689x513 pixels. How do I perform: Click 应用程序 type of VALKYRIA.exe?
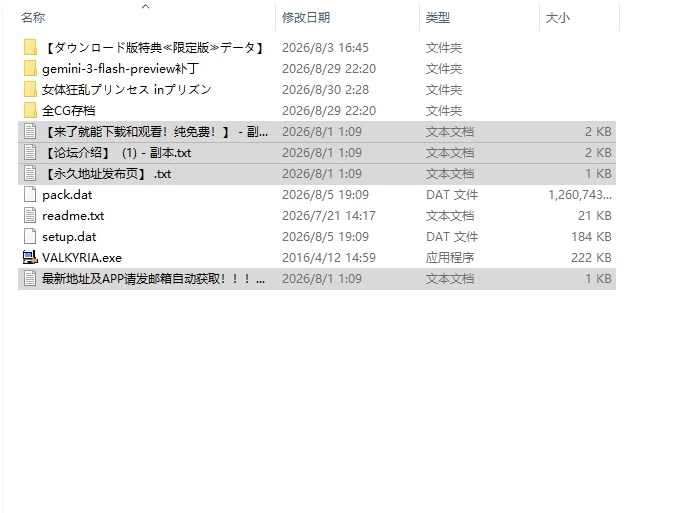coord(450,258)
